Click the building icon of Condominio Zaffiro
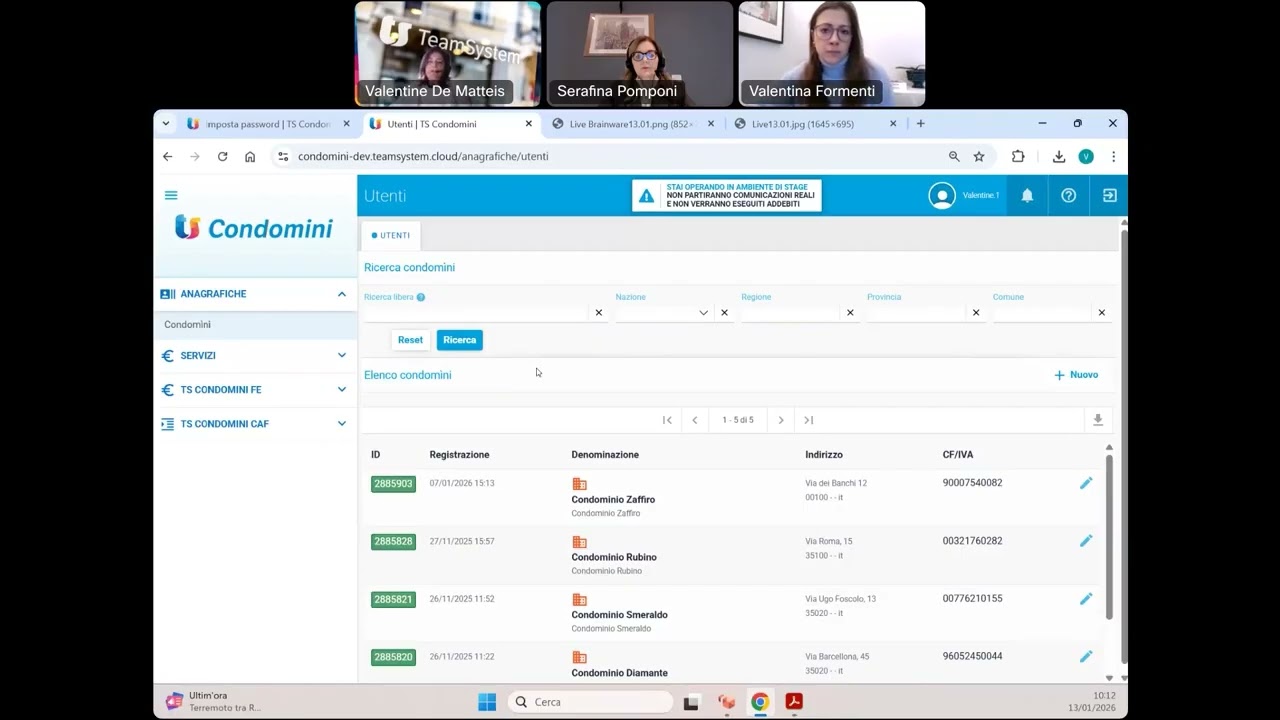Viewport: 1280px width, 720px height. click(x=579, y=484)
